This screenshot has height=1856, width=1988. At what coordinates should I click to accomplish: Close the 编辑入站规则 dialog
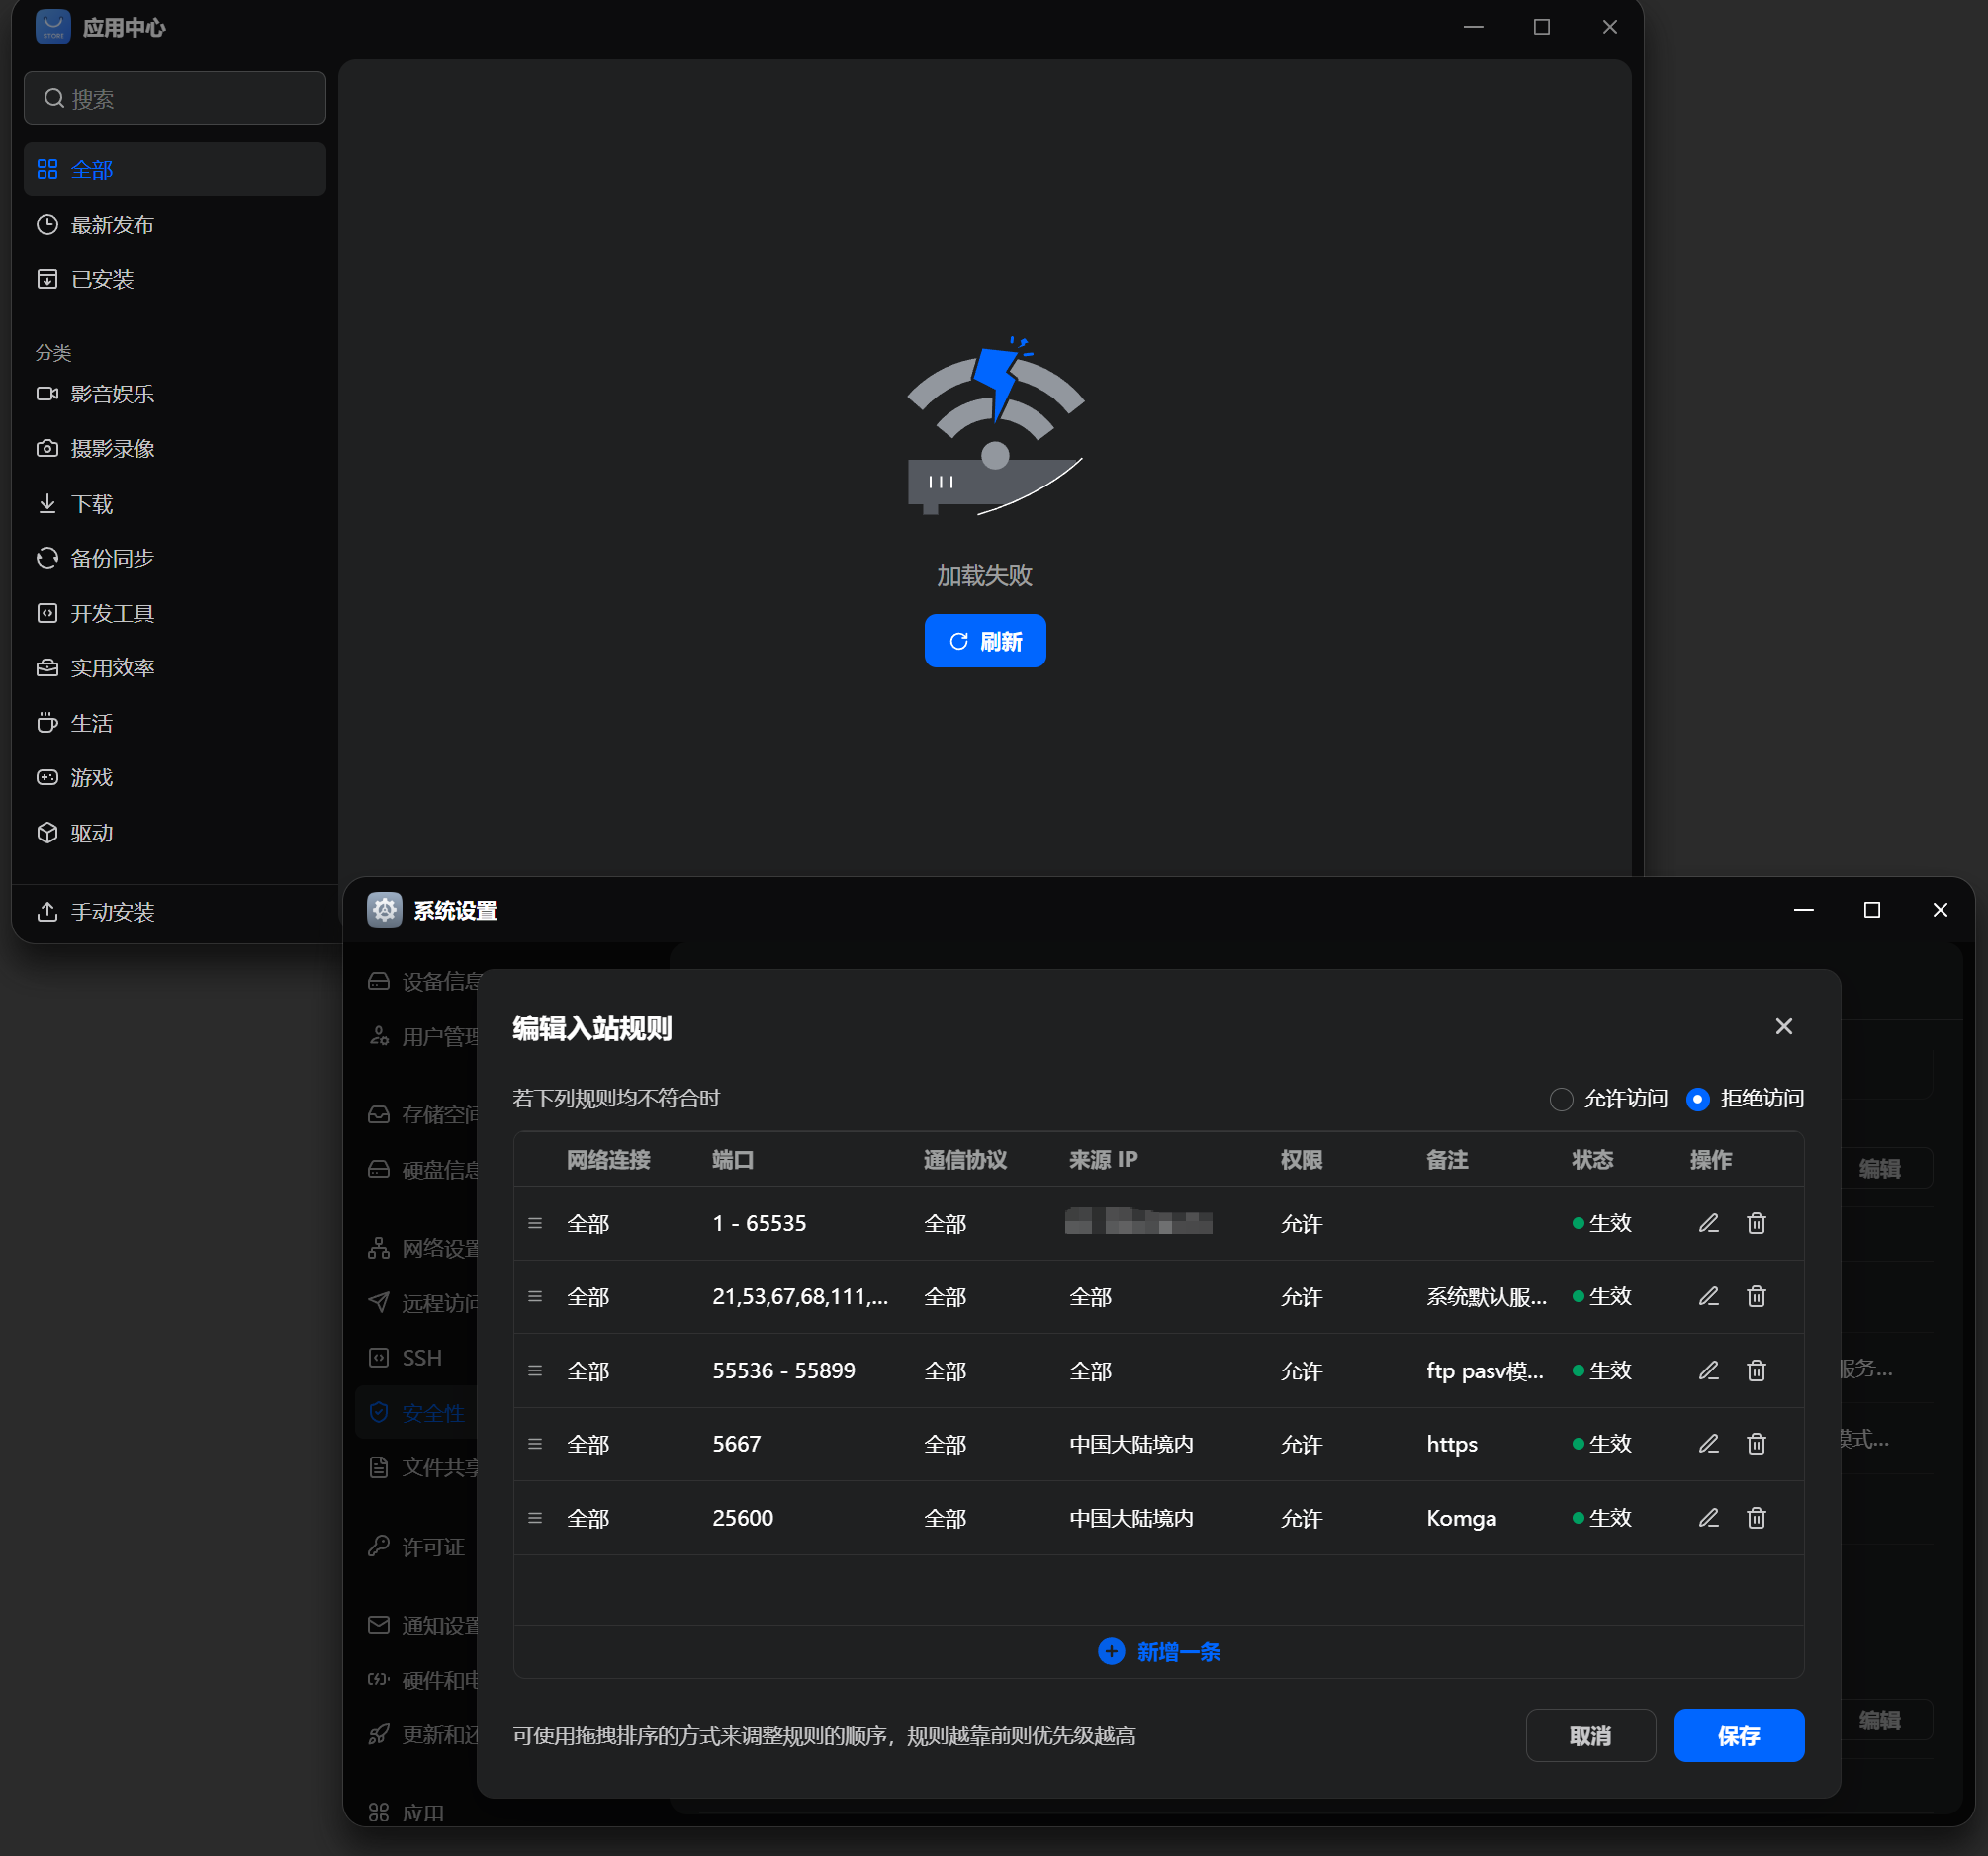point(1783,1027)
